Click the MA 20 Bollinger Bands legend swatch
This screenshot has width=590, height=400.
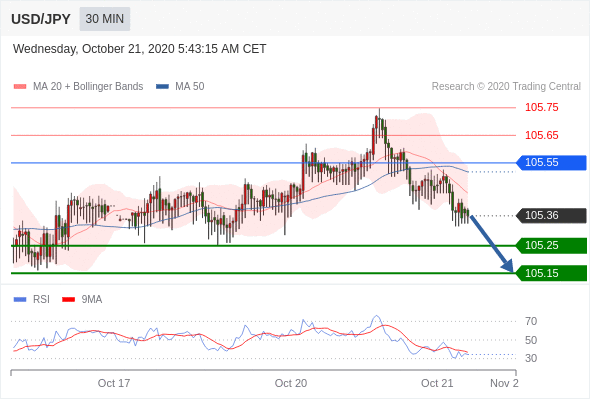point(20,87)
